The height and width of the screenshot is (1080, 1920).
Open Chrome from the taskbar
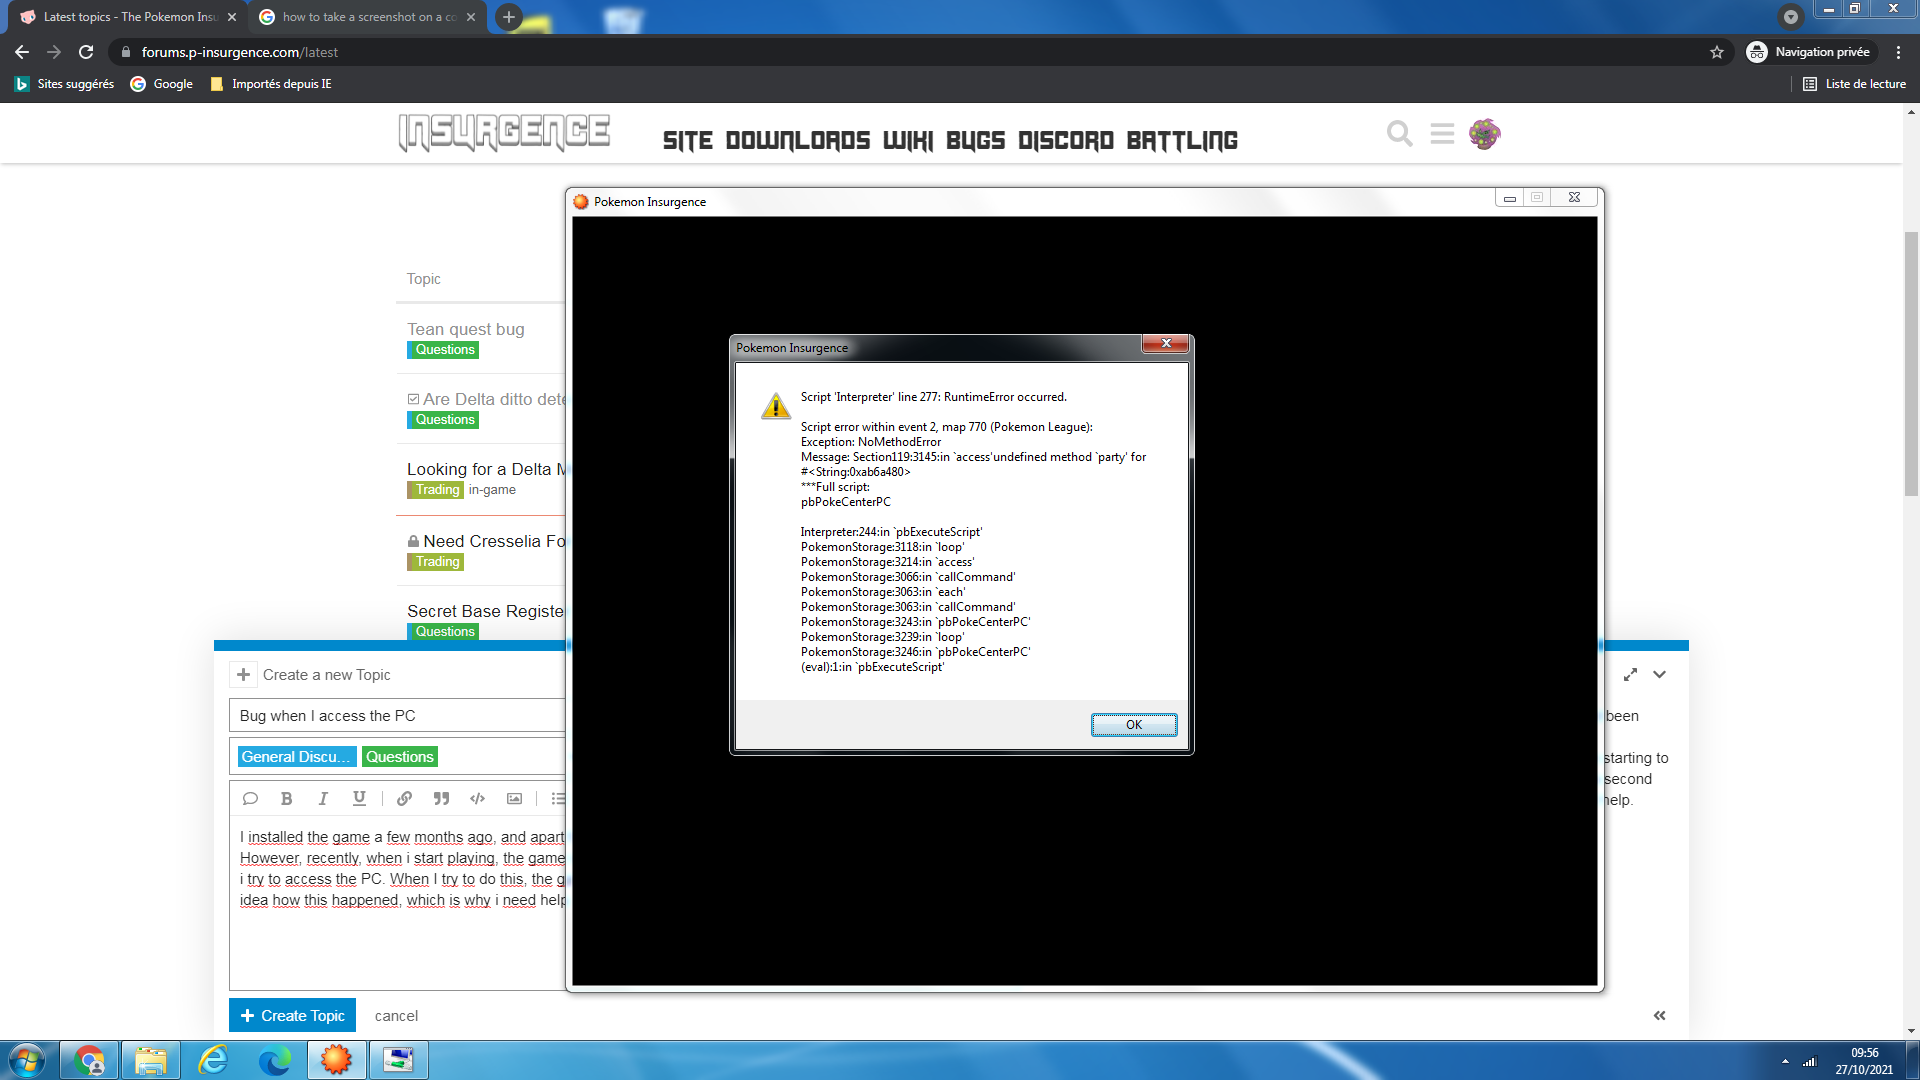tap(90, 1060)
